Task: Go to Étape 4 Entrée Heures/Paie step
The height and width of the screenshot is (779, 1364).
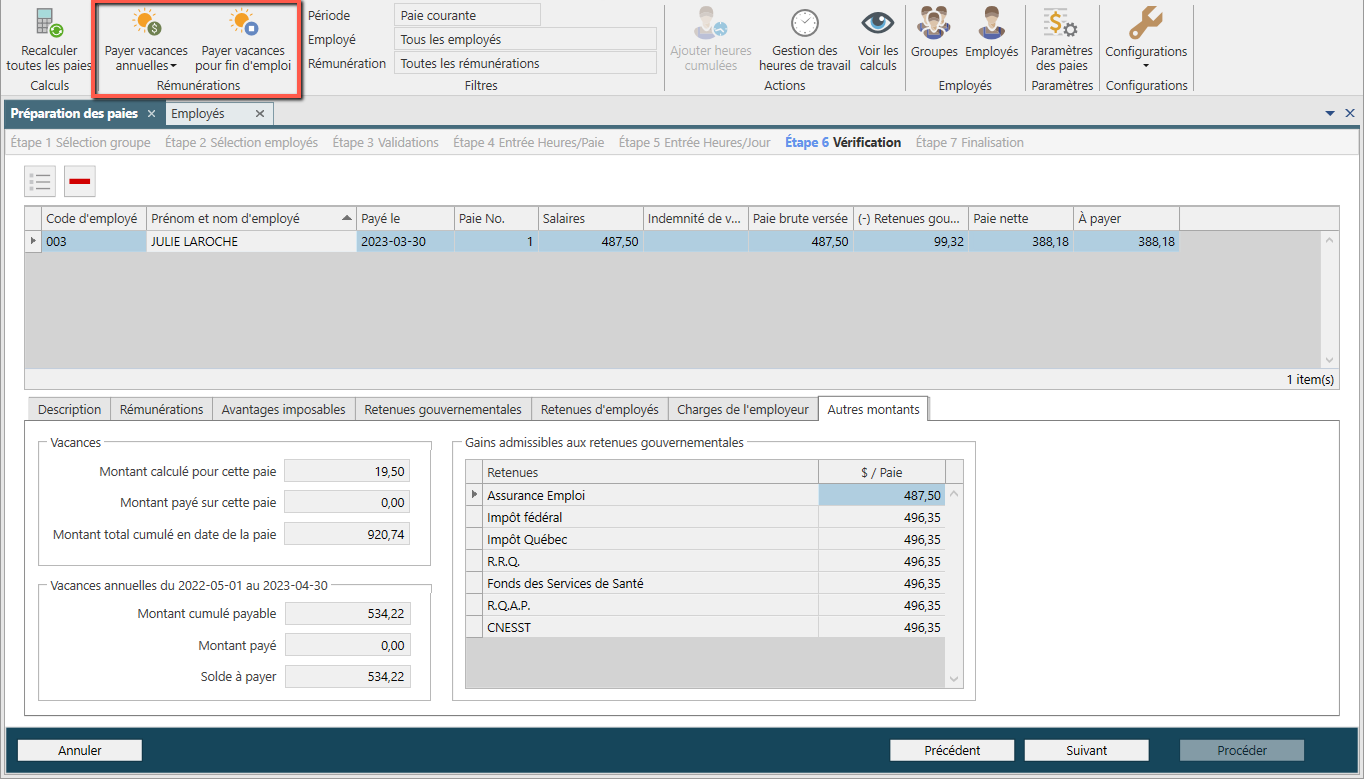Action: pyautogui.click(x=529, y=143)
